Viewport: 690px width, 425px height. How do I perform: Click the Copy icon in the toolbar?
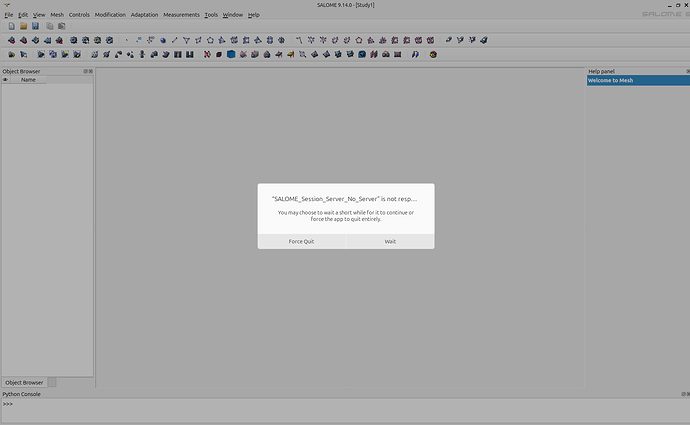(x=50, y=26)
